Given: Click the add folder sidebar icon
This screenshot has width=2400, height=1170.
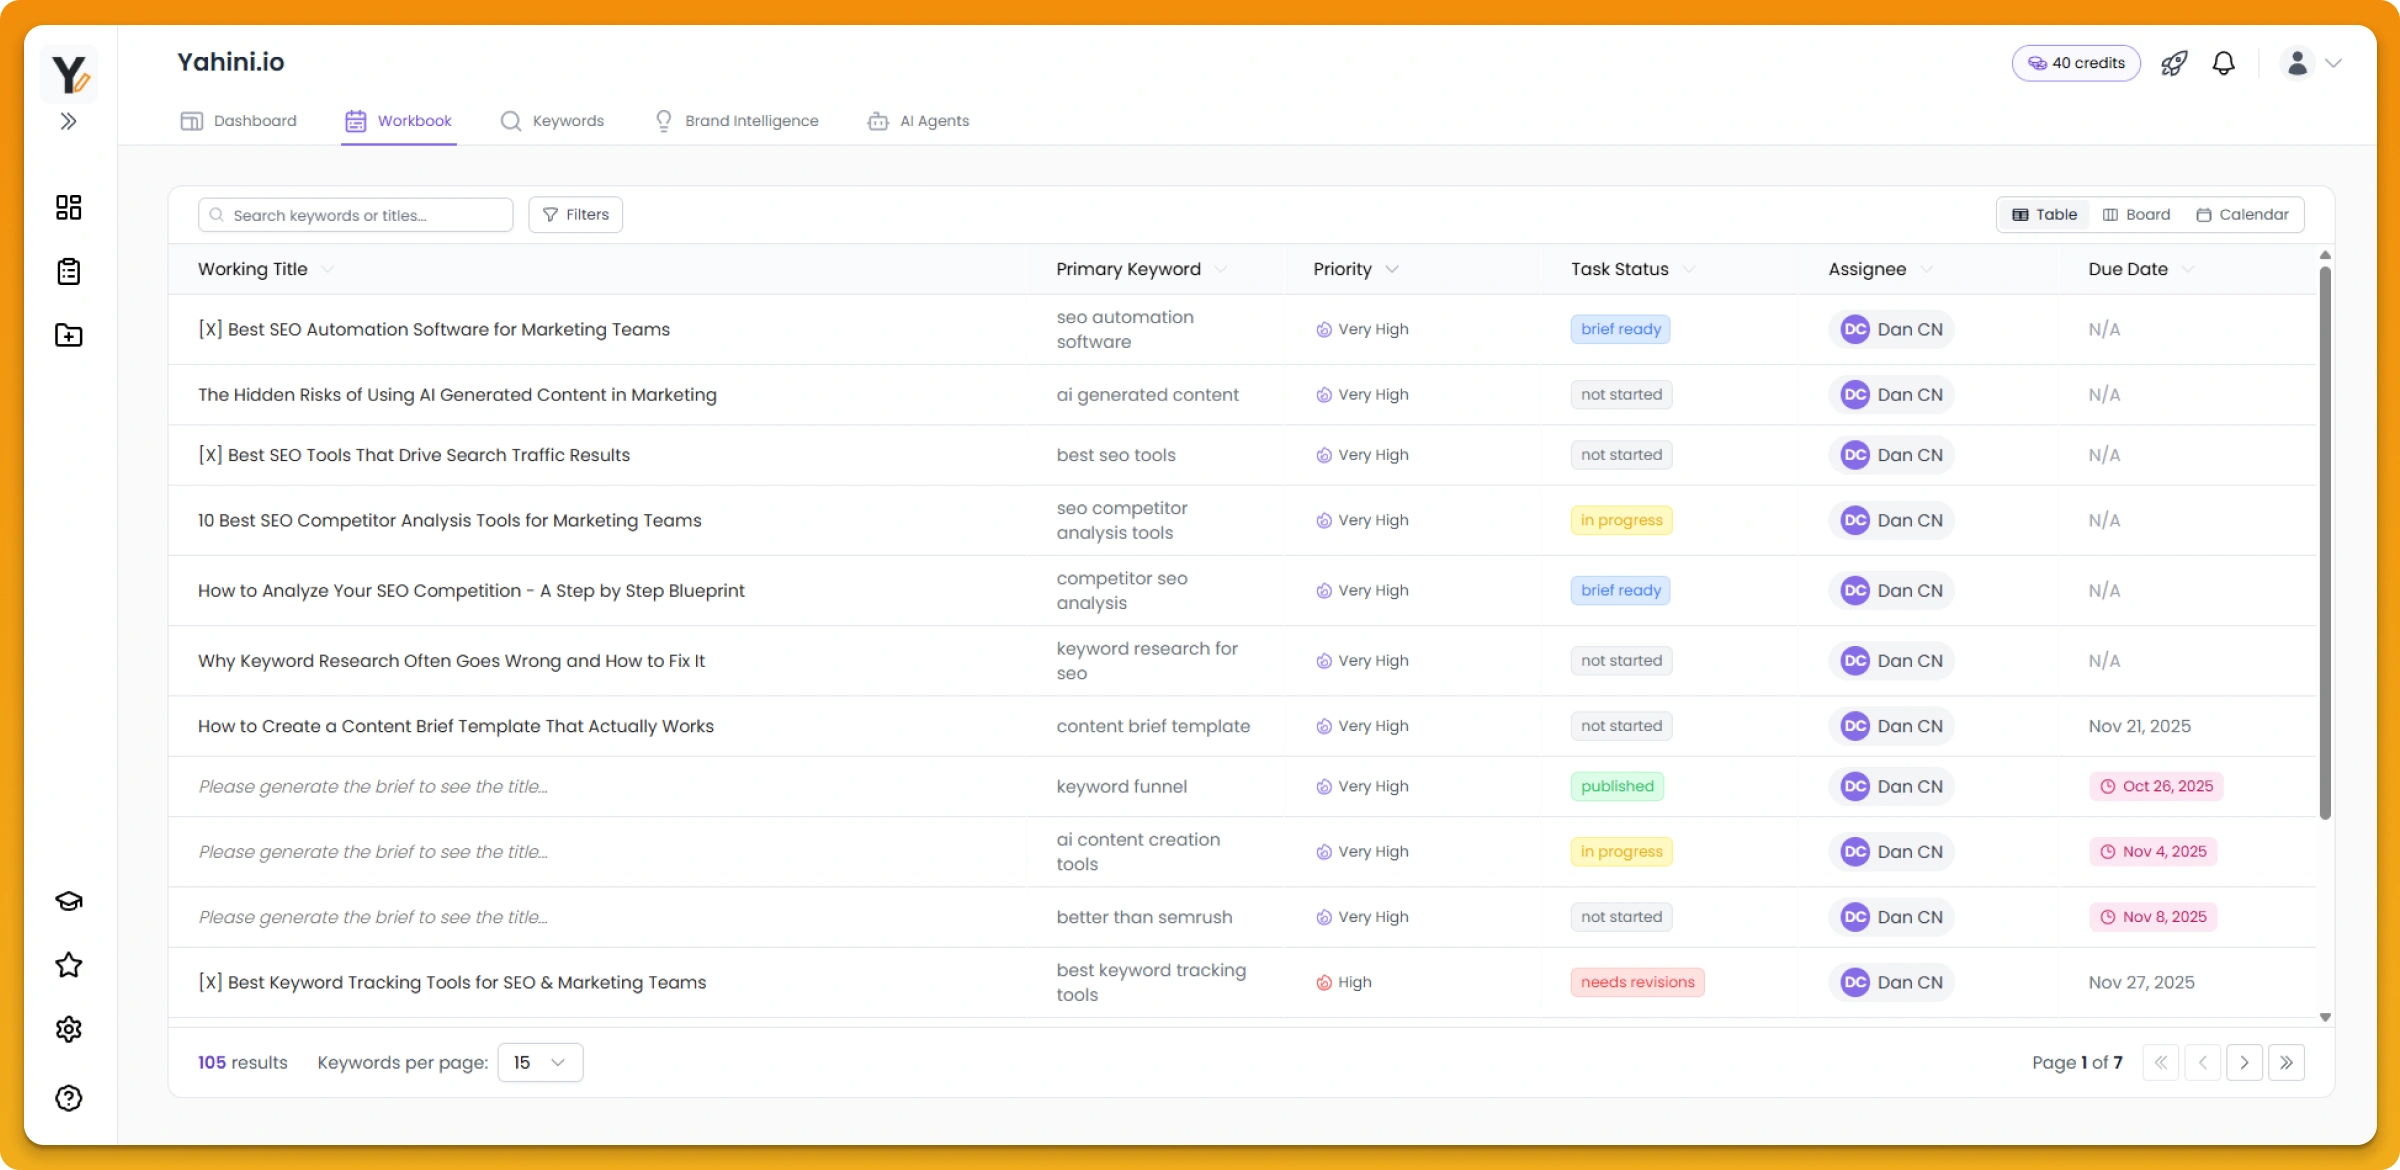Looking at the screenshot, I should point(68,335).
